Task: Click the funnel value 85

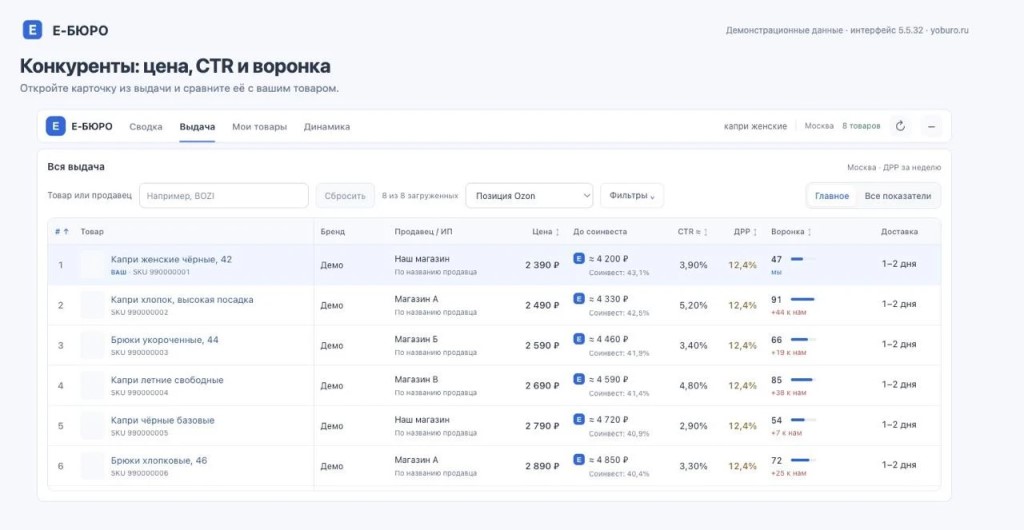Action: coord(776,380)
